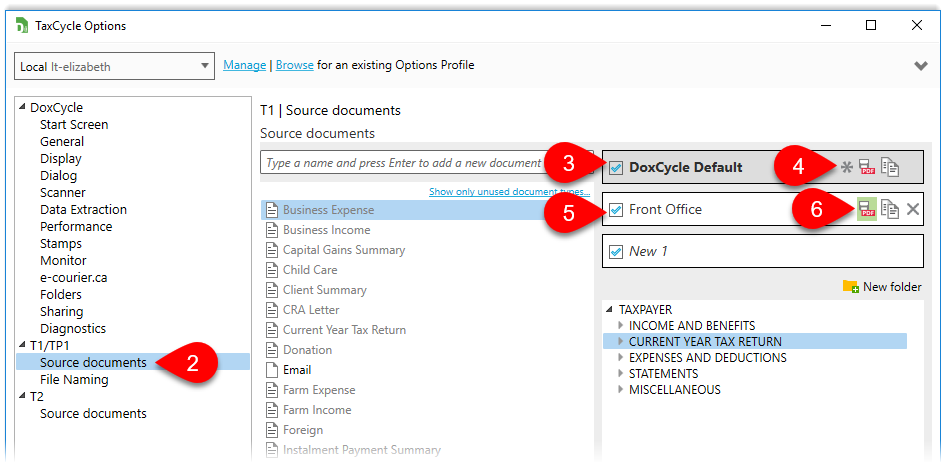Open the Folders options page

61,295
